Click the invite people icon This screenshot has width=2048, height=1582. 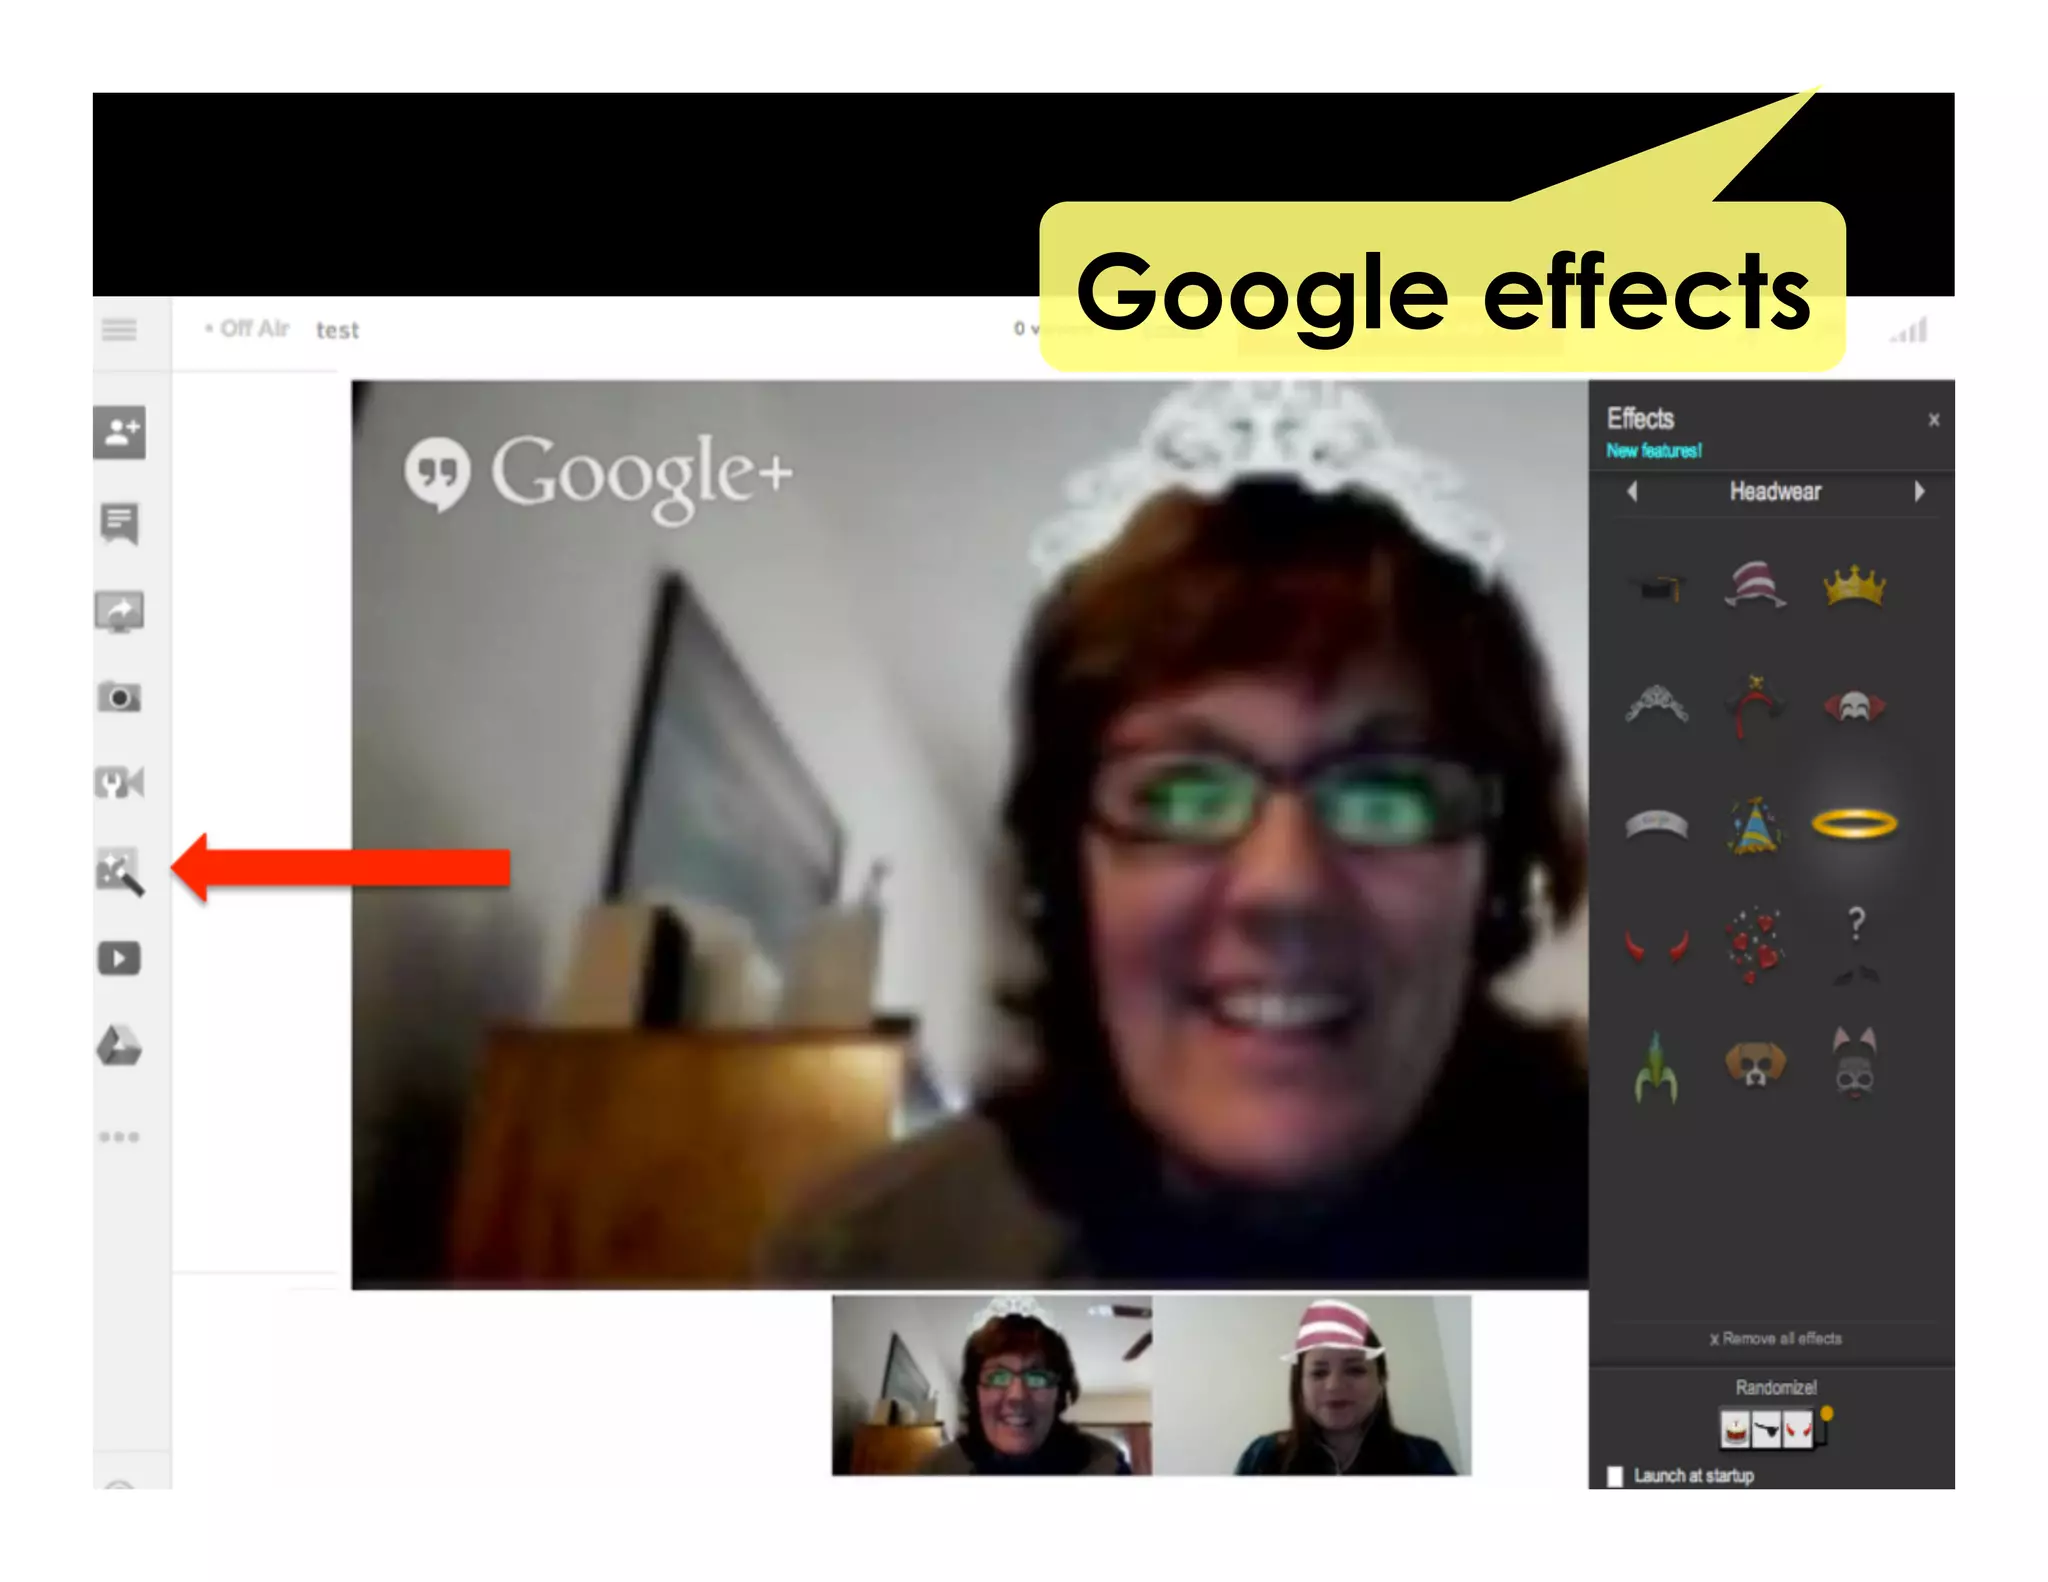coord(120,432)
